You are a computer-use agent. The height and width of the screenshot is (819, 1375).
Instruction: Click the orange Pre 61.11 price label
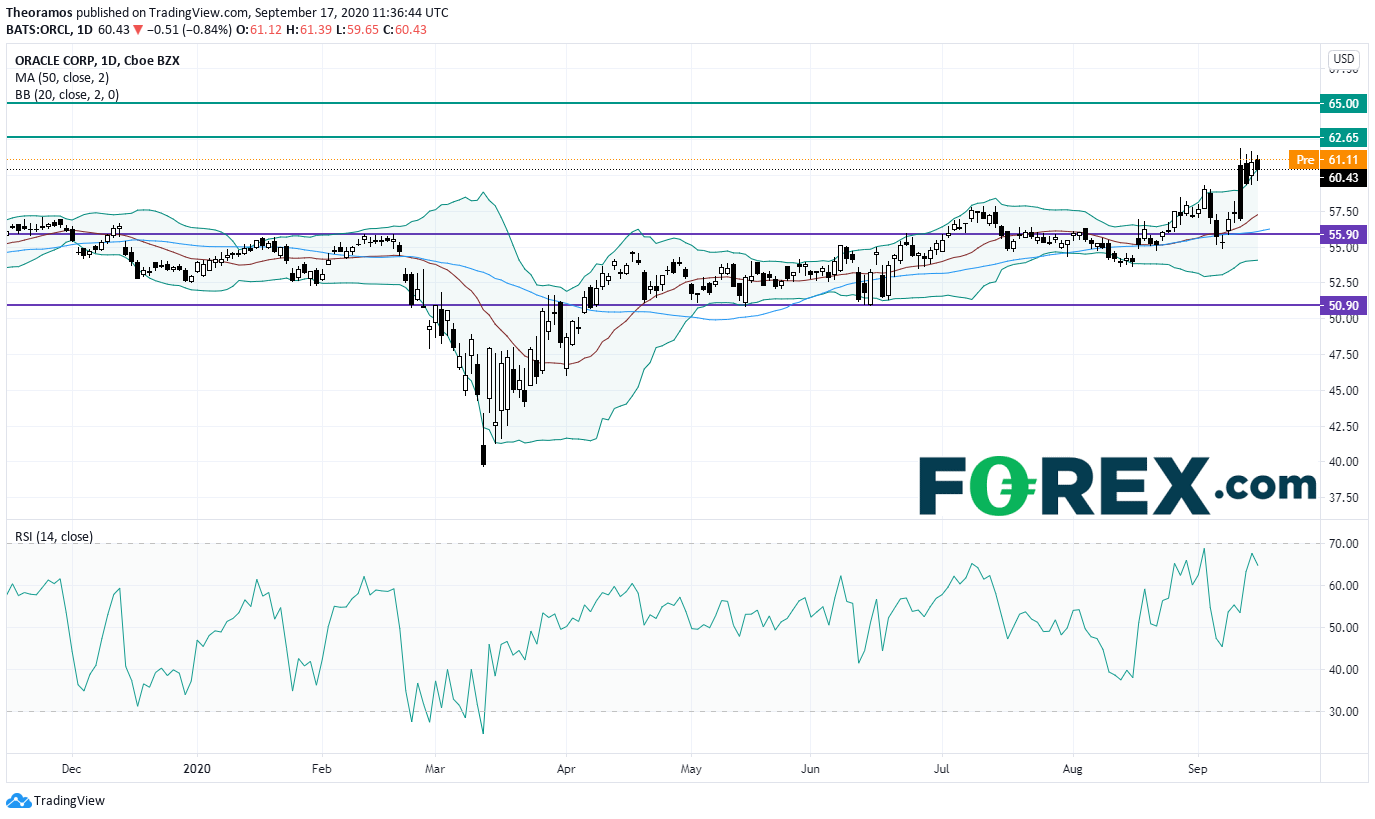click(1327, 159)
